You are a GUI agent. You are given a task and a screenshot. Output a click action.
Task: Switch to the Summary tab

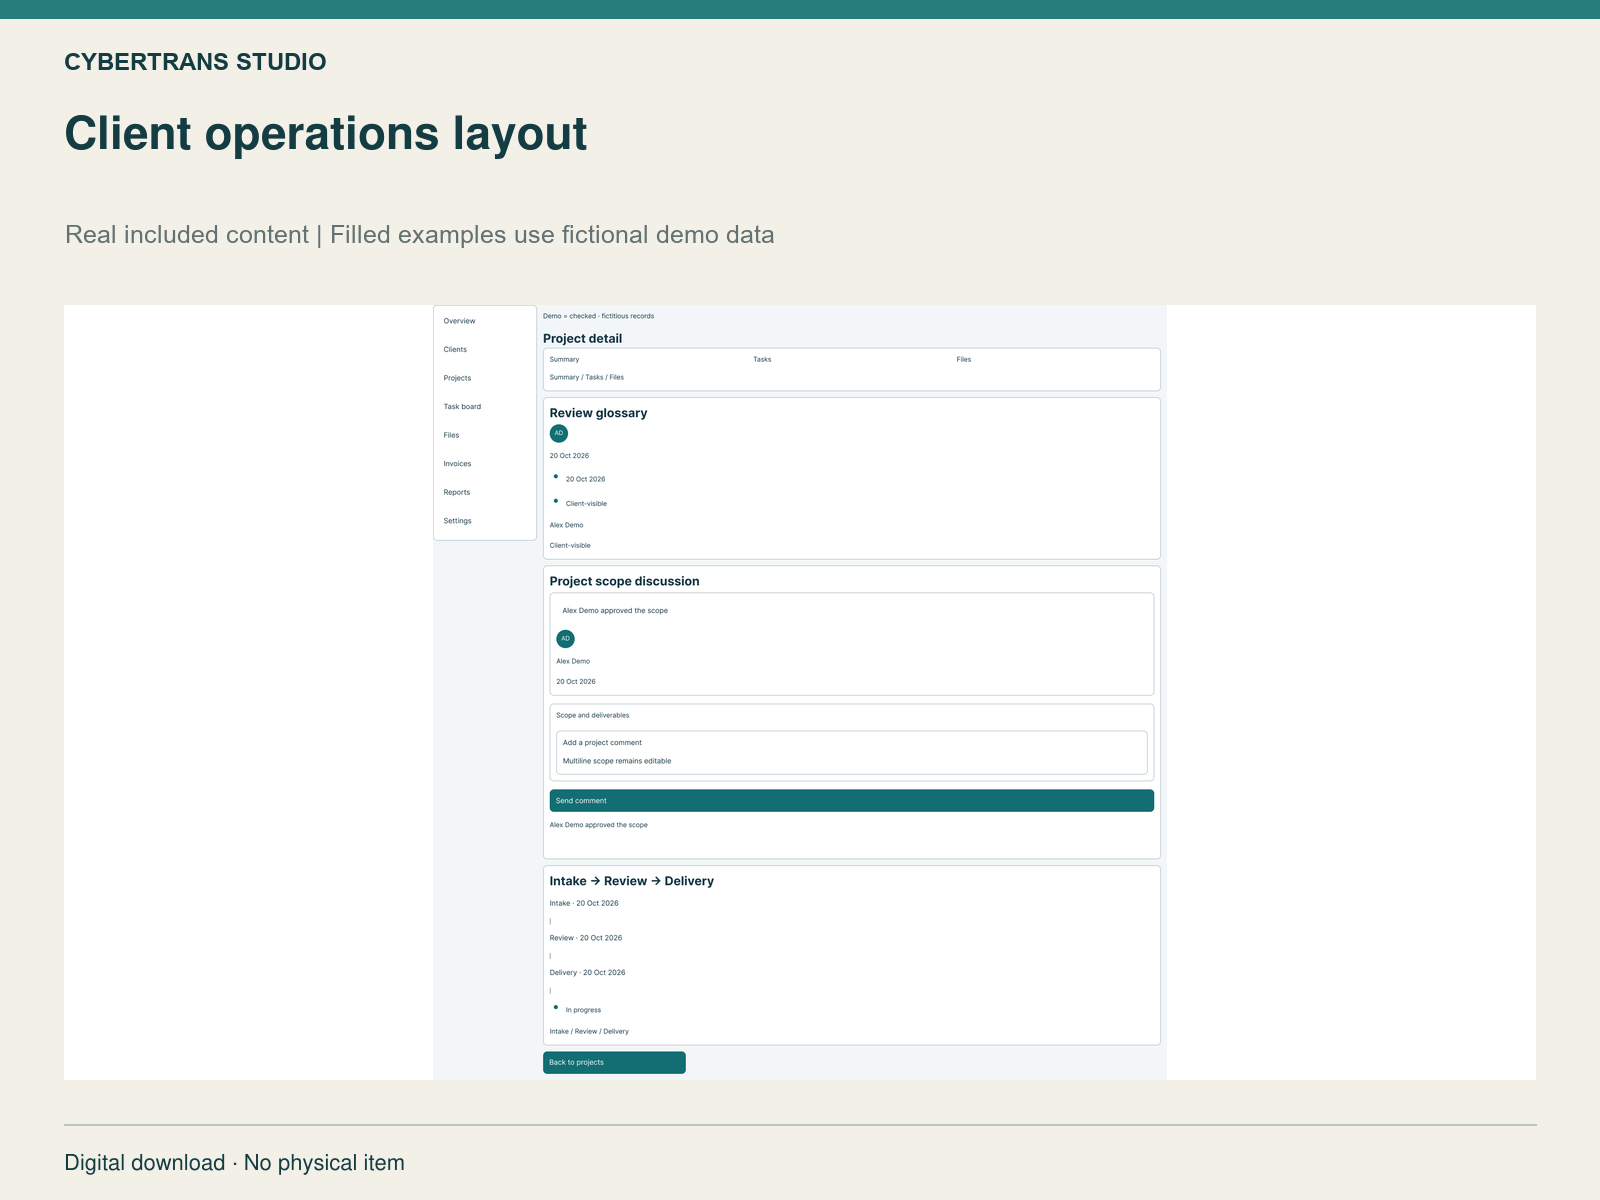(564, 359)
